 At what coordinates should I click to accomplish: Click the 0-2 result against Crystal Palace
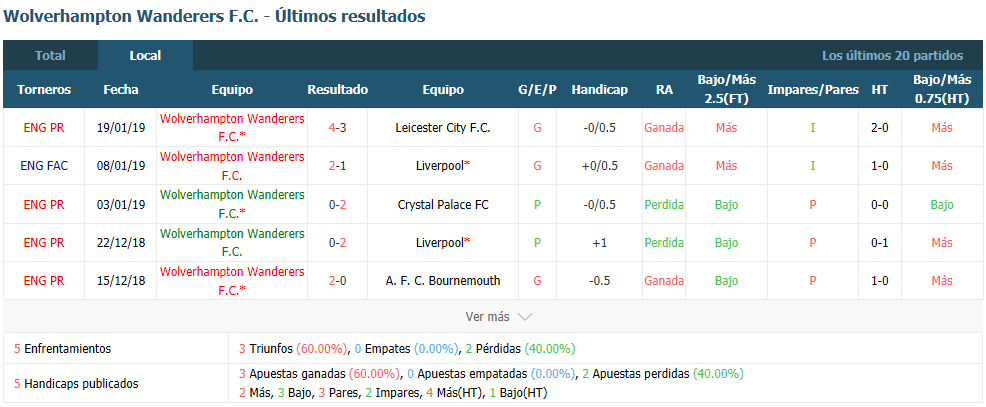pos(337,204)
